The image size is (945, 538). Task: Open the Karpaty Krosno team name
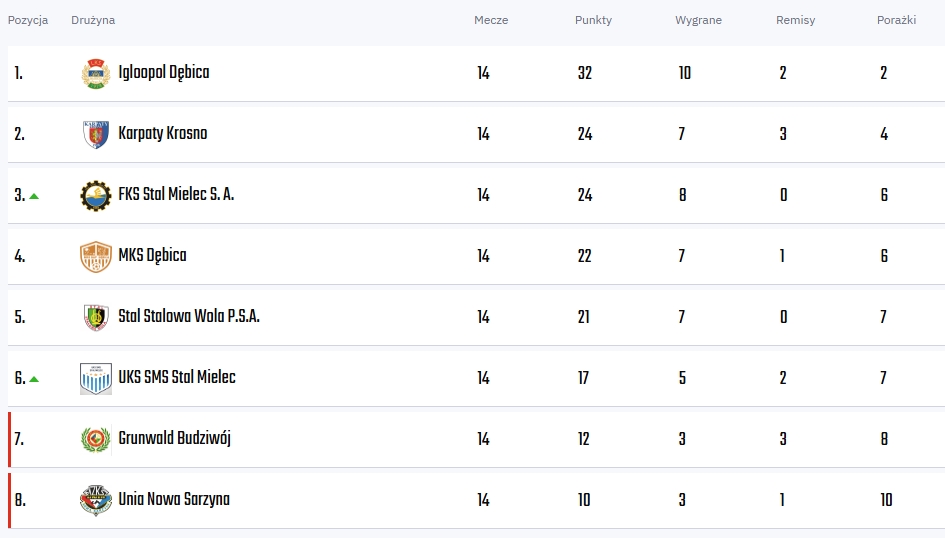[163, 134]
